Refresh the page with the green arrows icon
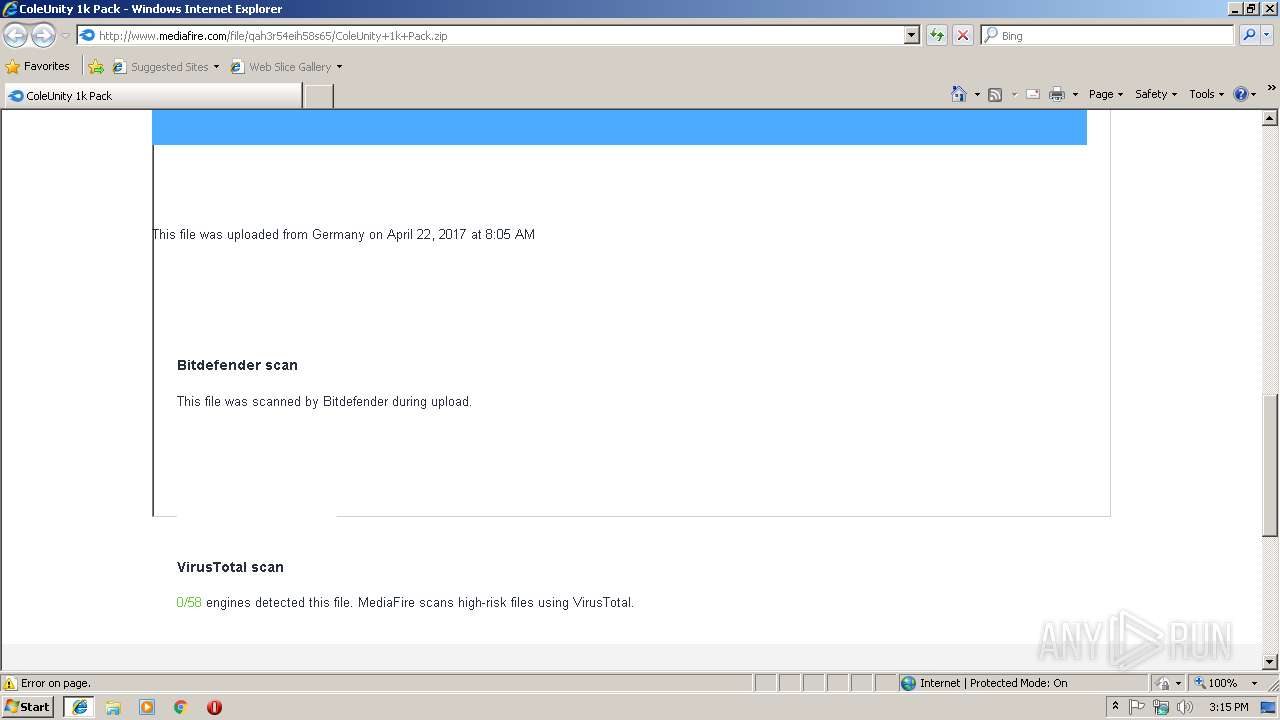The width and height of the screenshot is (1280, 720). [936, 35]
